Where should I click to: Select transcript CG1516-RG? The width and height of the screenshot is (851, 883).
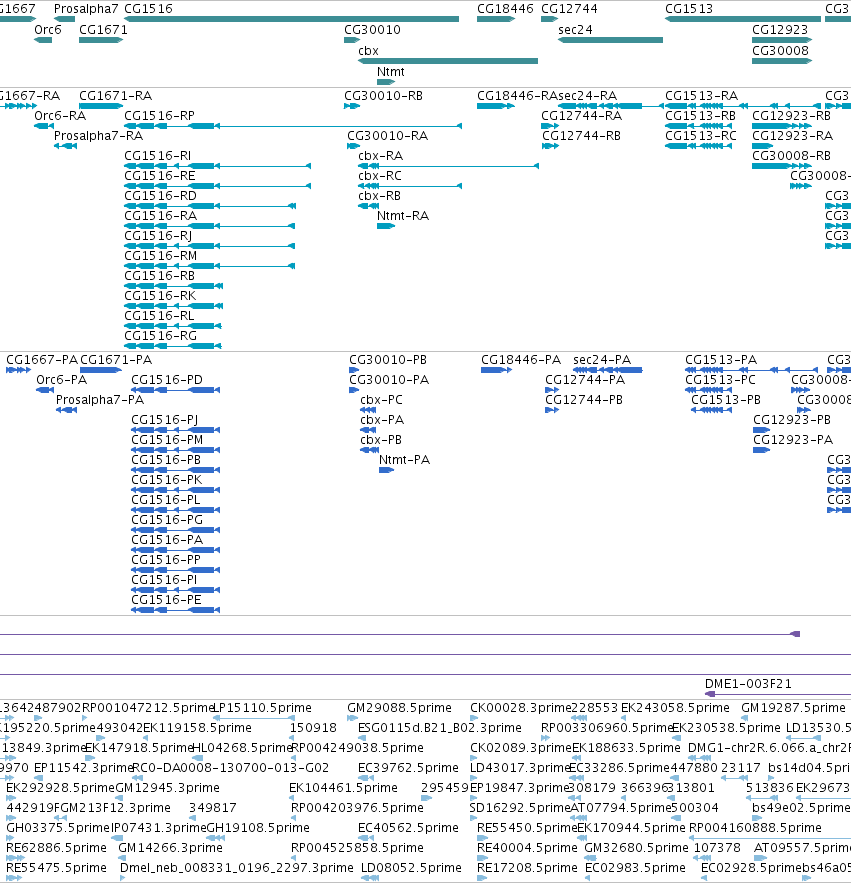point(173,346)
